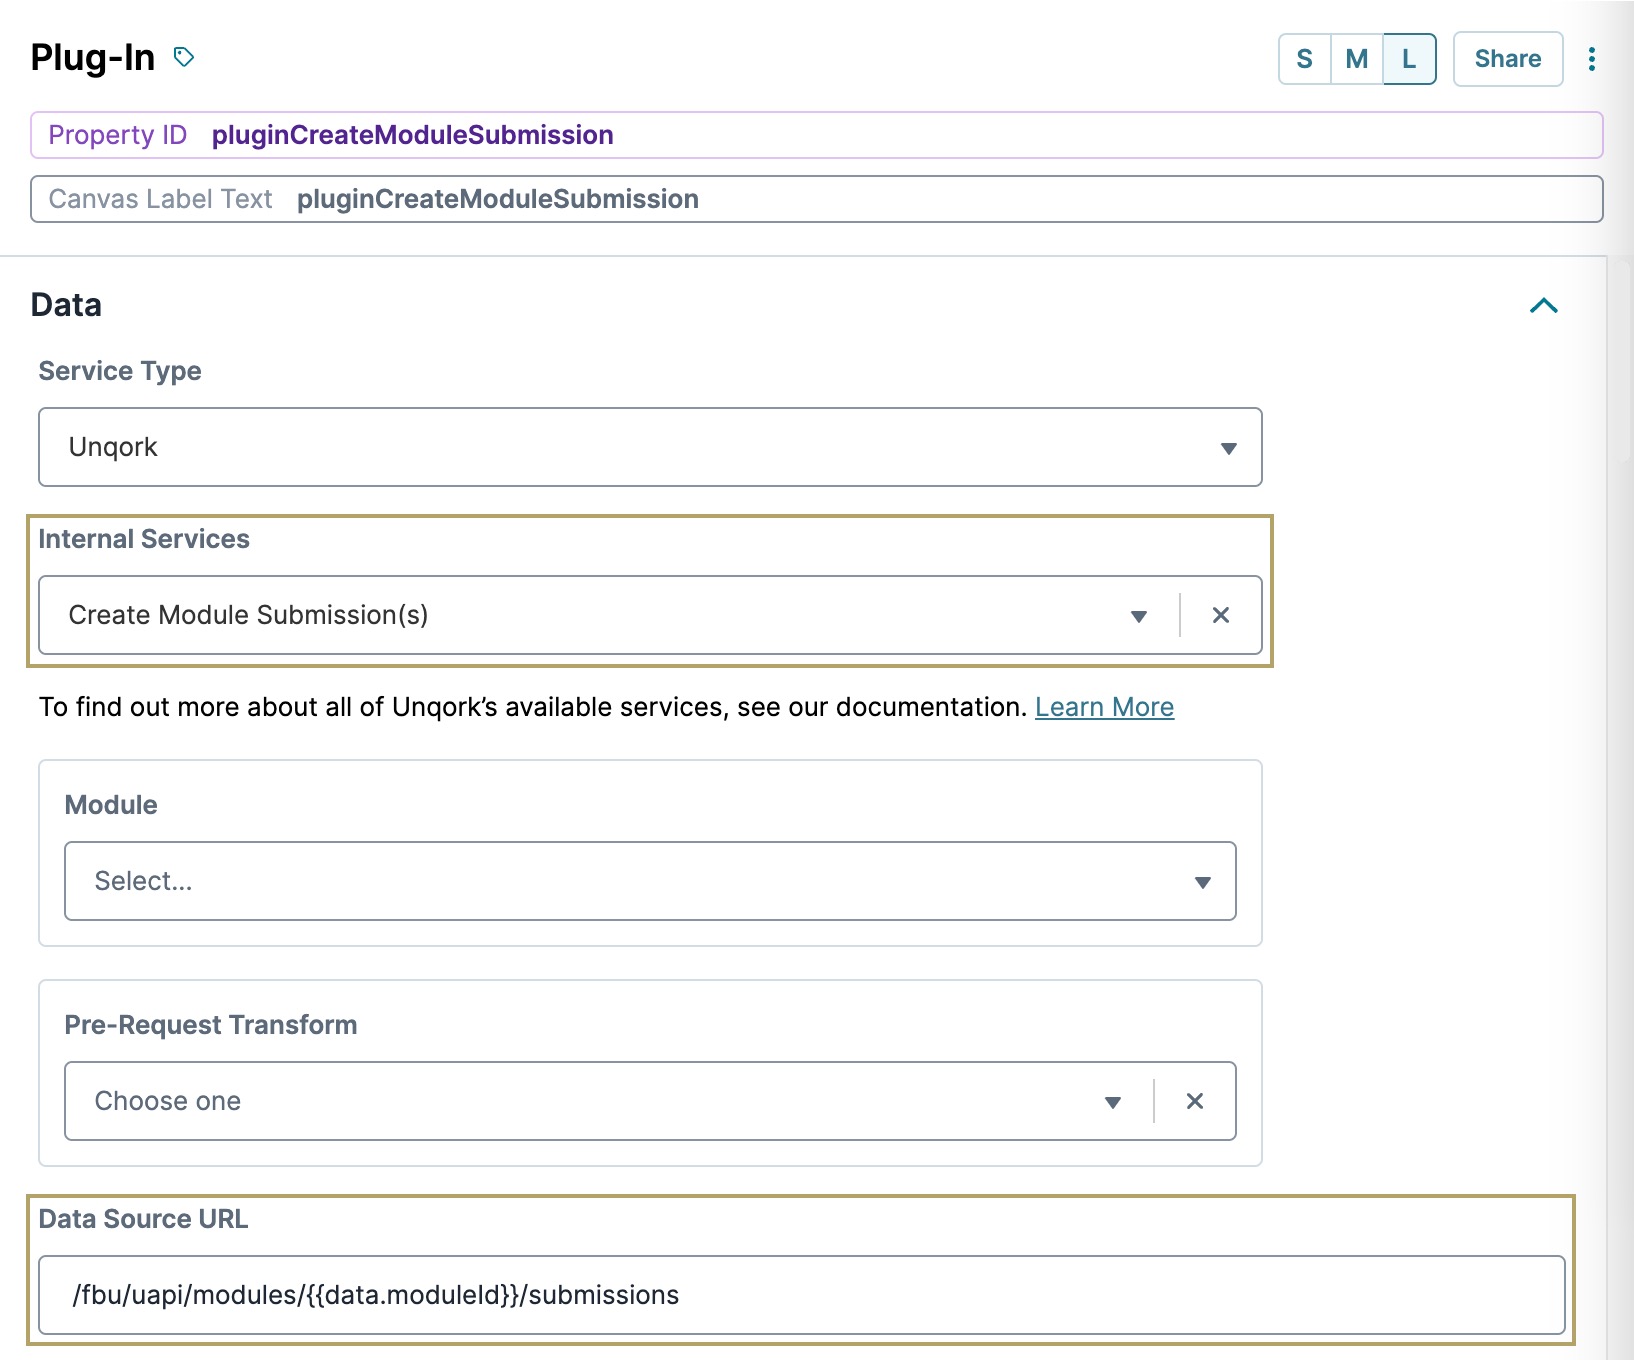Click the Create Module Submission(s) value text
This screenshot has width=1634, height=1360.
coord(248,615)
